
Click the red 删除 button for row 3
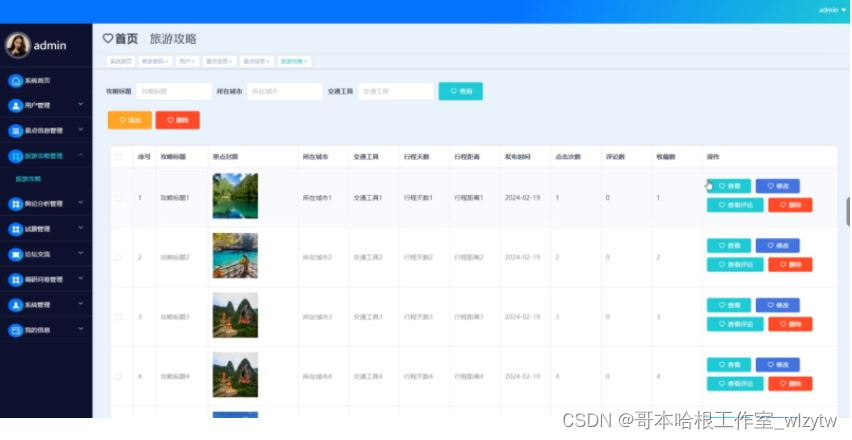[x=791, y=324]
